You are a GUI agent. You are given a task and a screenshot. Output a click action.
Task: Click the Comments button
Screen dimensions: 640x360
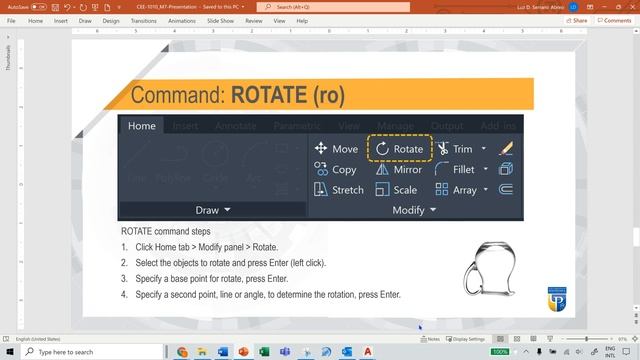point(614,20)
